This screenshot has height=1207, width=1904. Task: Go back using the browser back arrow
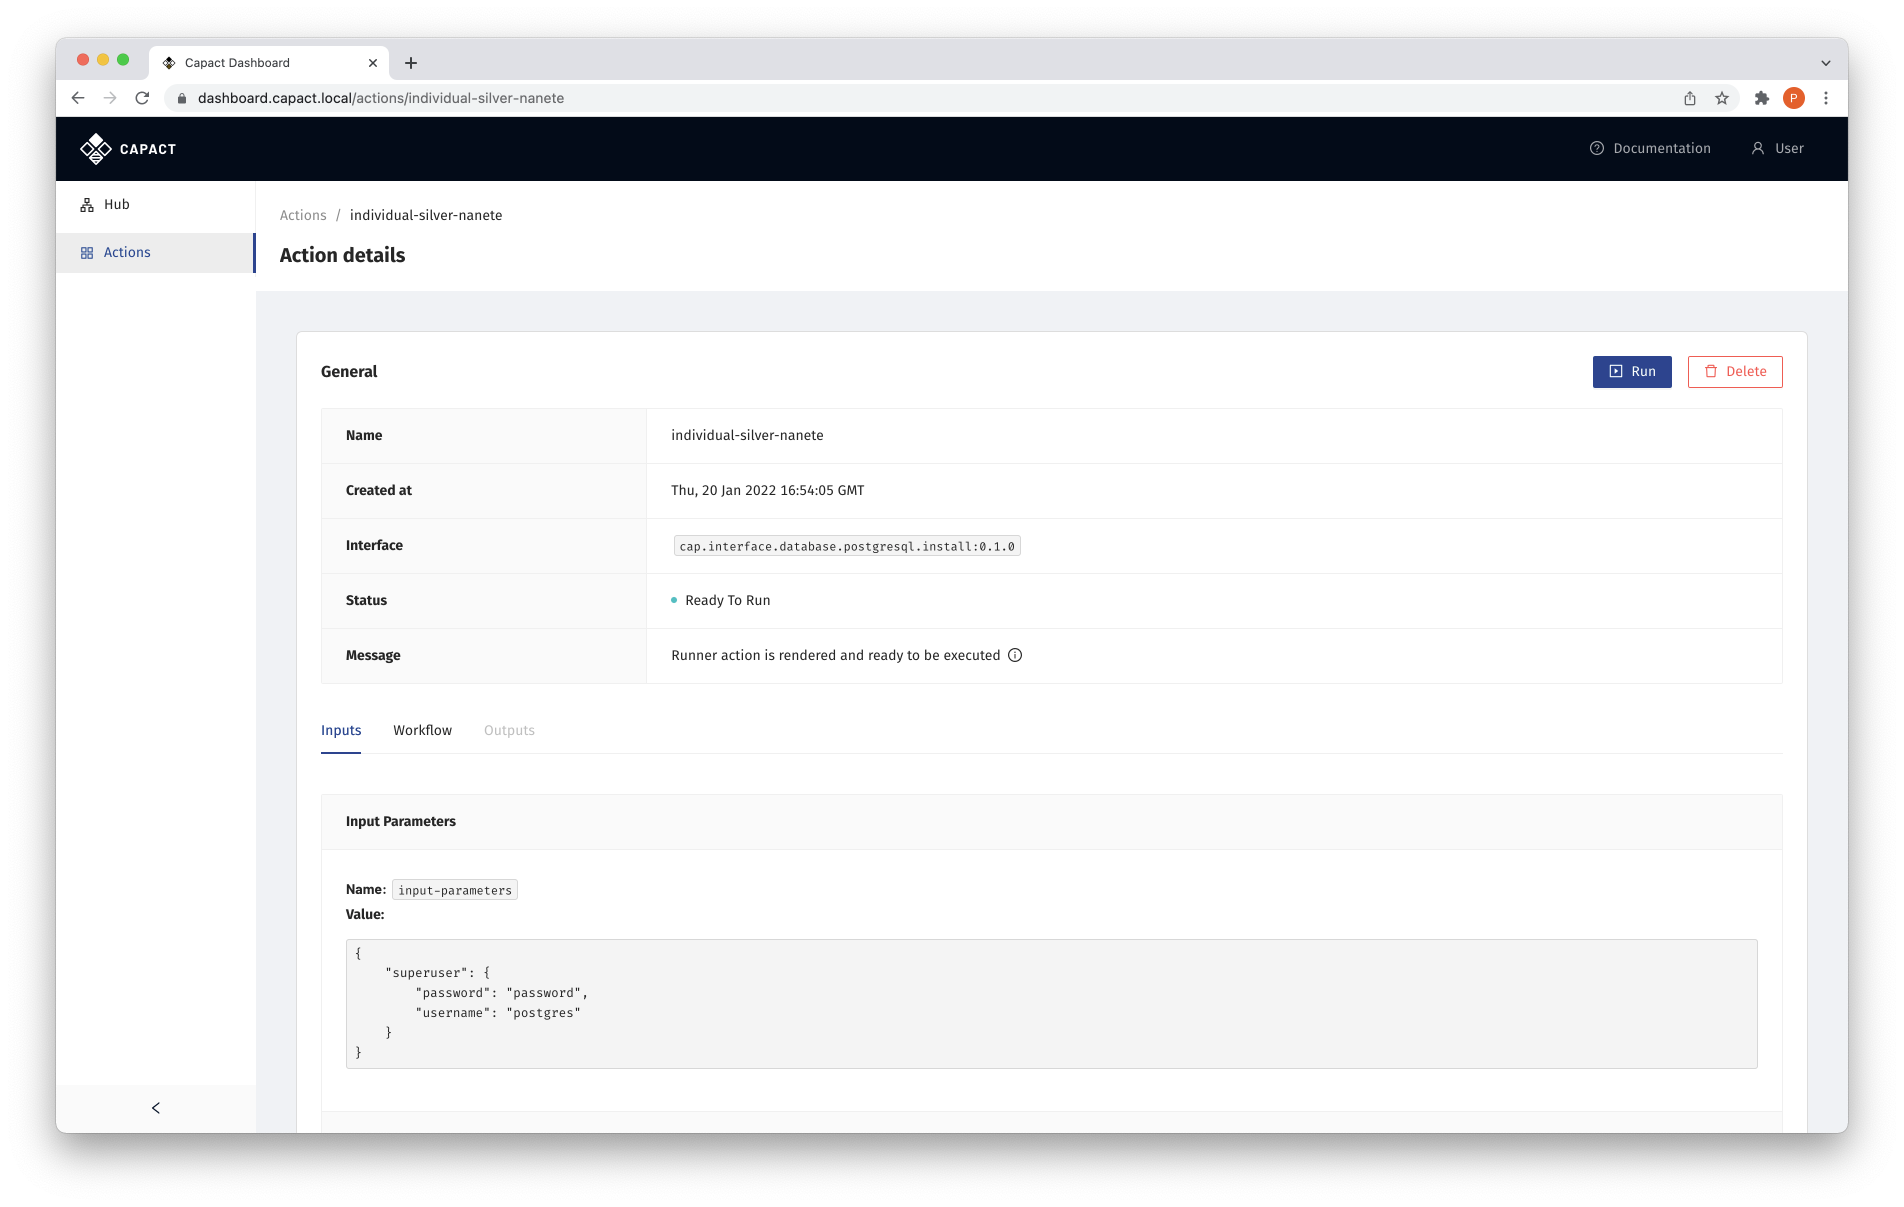78,98
